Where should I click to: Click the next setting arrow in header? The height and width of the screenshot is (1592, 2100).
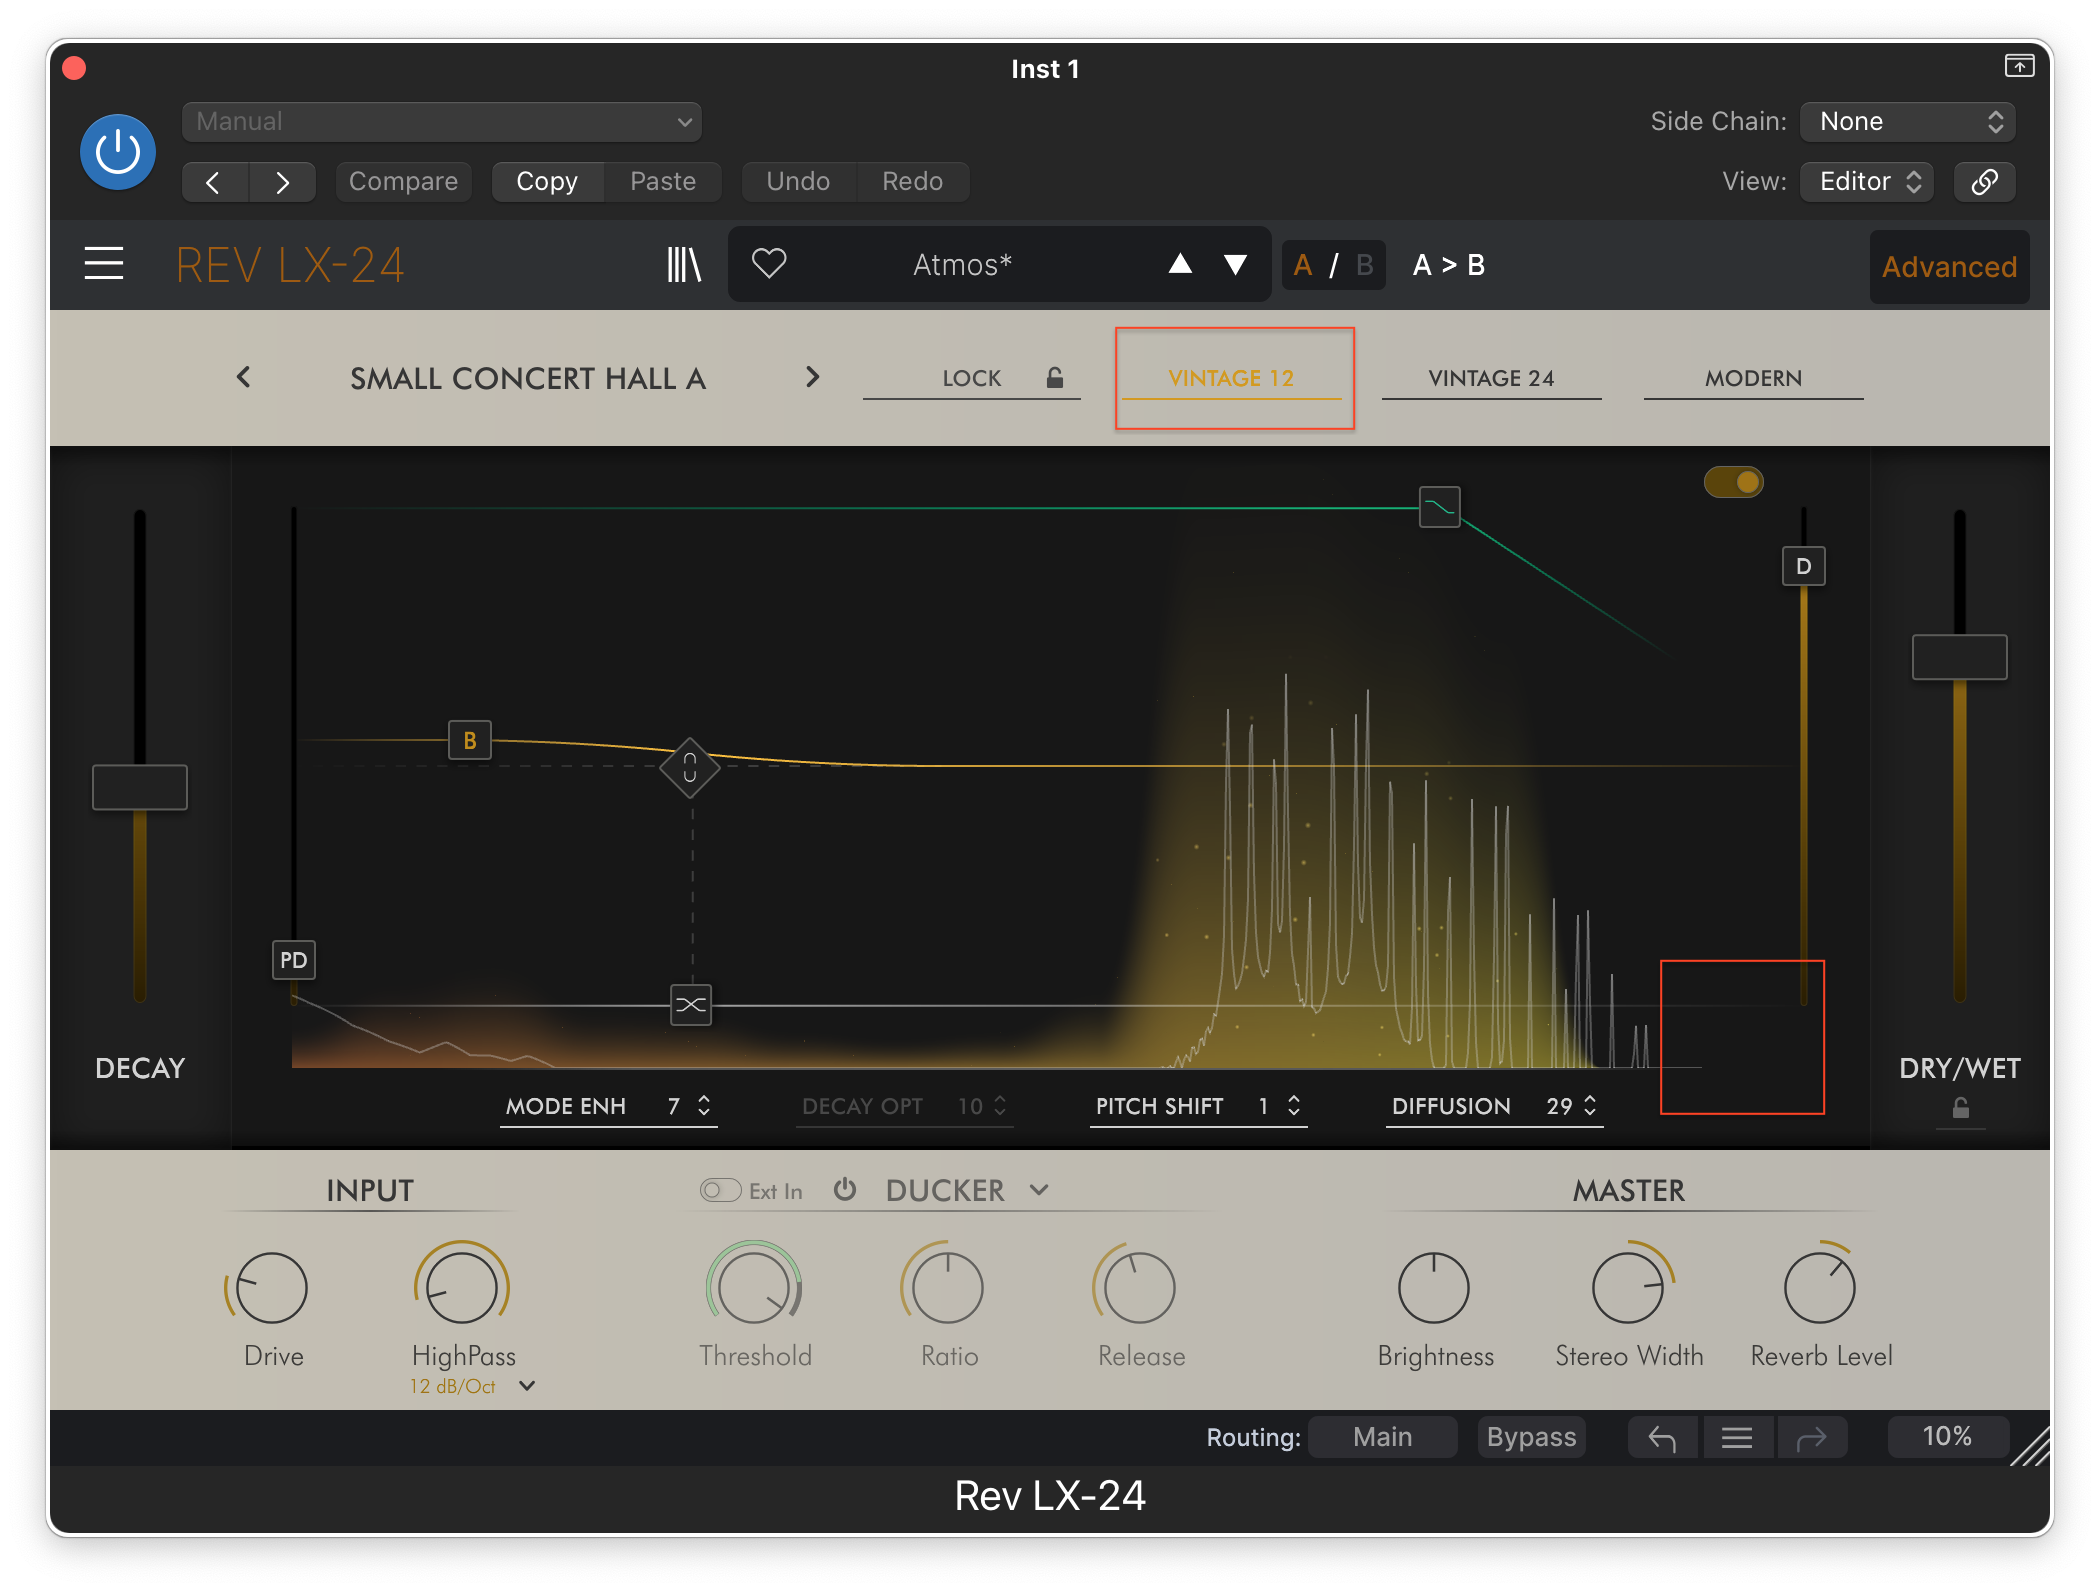[x=283, y=182]
